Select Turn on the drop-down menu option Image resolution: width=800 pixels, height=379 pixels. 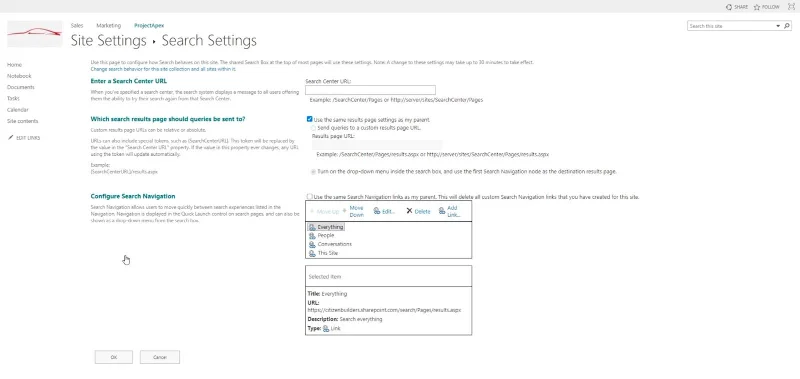click(313, 172)
